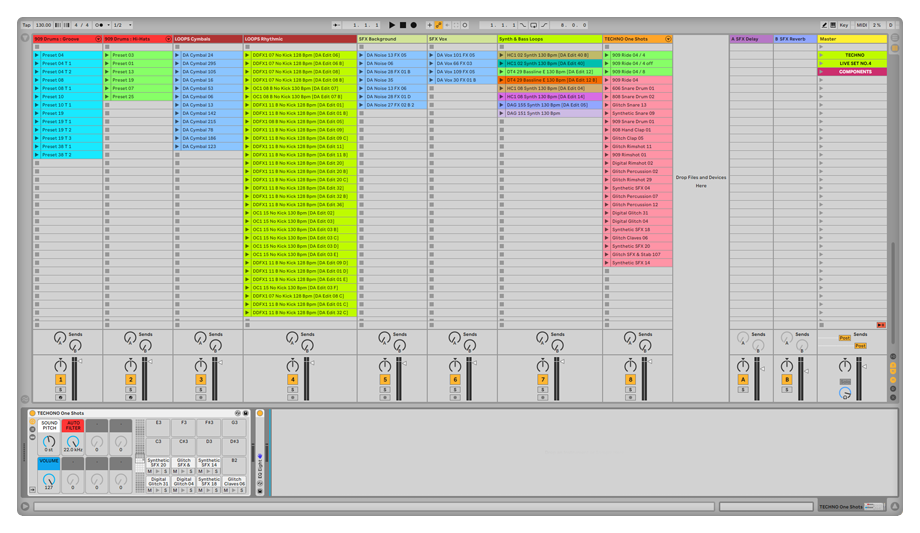Image resolution: width=920 pixels, height=533 pixels.
Task: Enable MIDI map mode
Action: click(x=861, y=25)
